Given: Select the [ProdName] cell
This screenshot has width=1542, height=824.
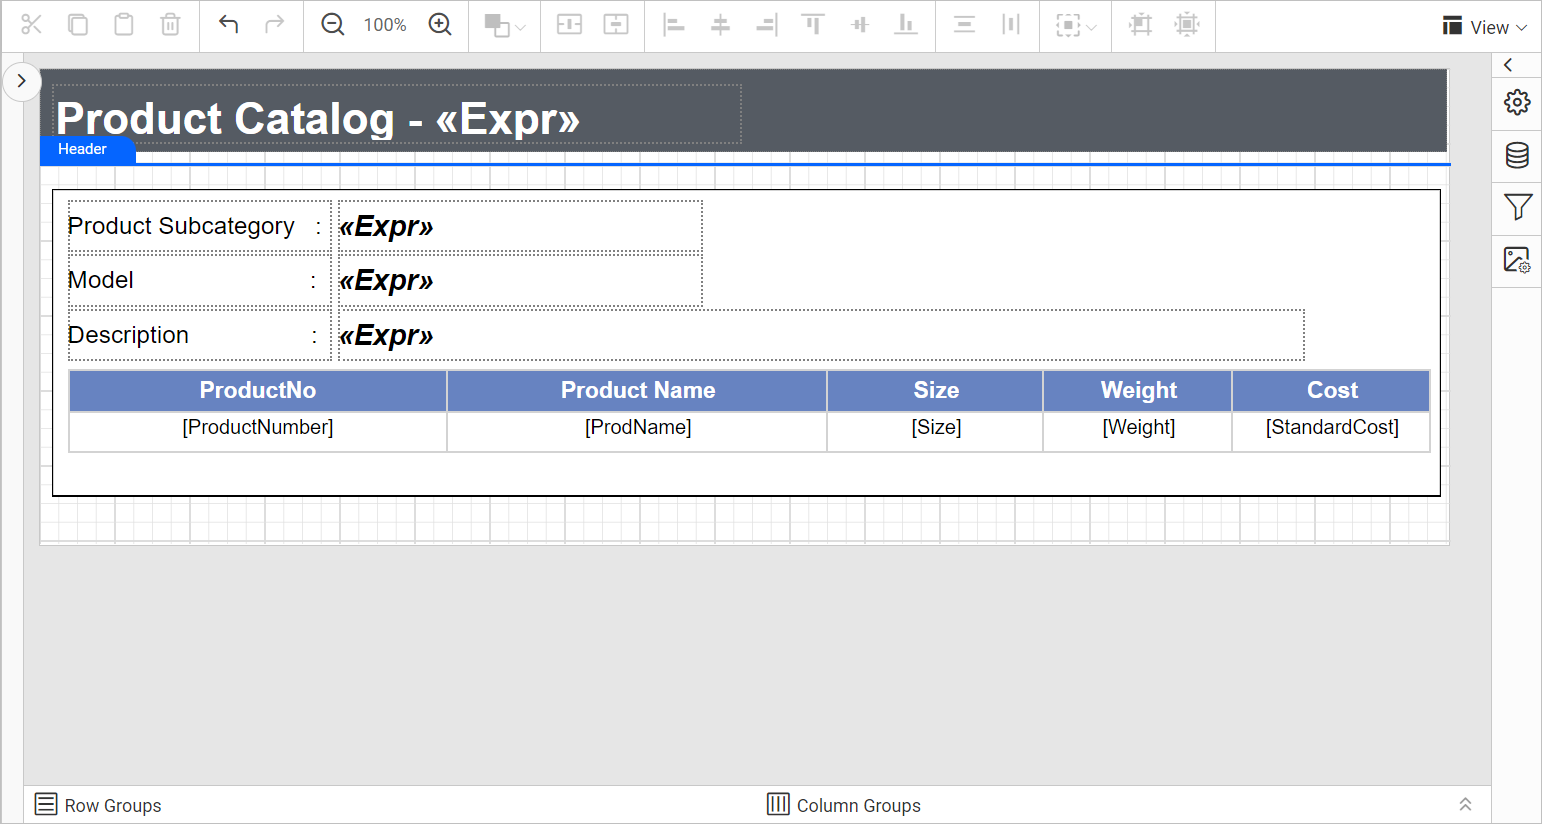Looking at the screenshot, I should (637, 432).
